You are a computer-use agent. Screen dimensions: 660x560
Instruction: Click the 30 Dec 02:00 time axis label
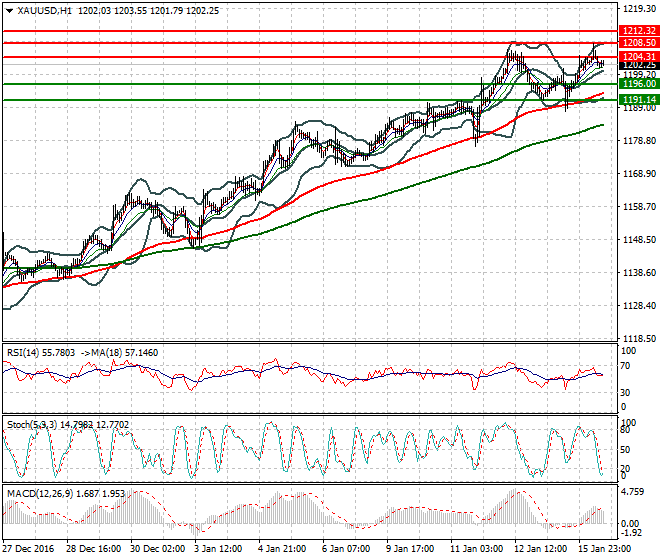click(x=157, y=549)
